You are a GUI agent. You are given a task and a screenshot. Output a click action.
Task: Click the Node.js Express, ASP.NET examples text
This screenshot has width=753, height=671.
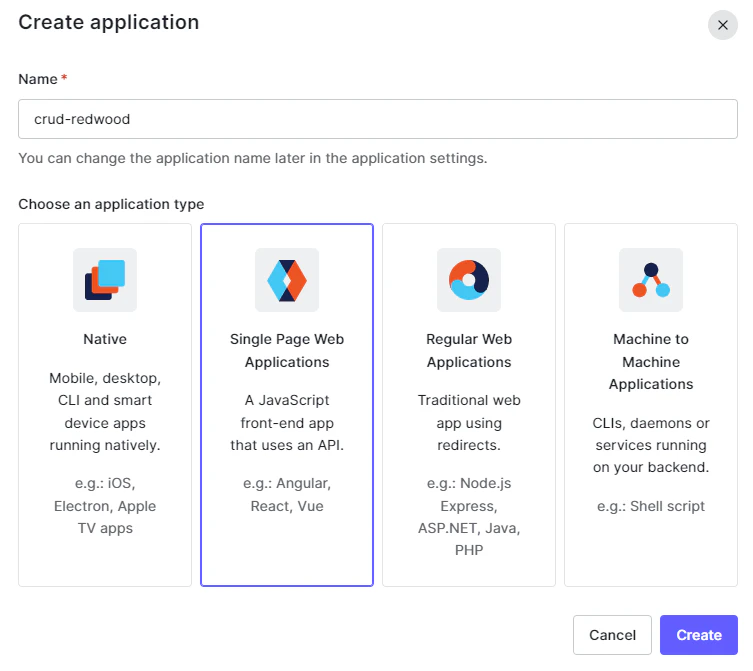point(469,517)
